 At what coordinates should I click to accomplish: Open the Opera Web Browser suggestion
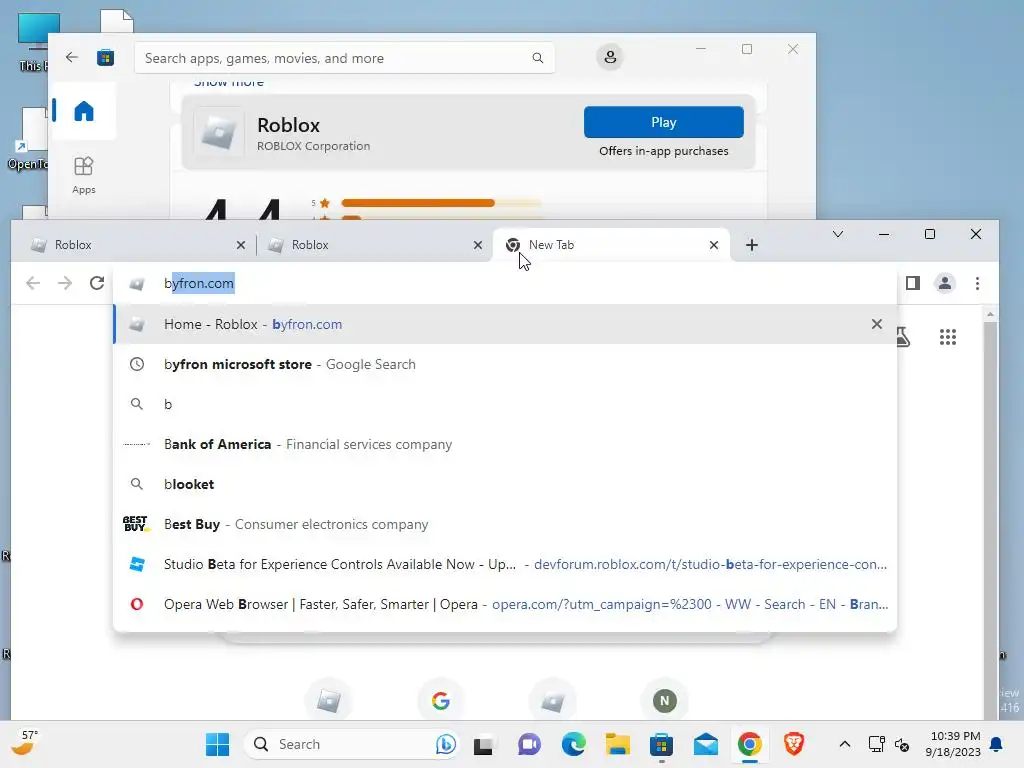tap(505, 604)
